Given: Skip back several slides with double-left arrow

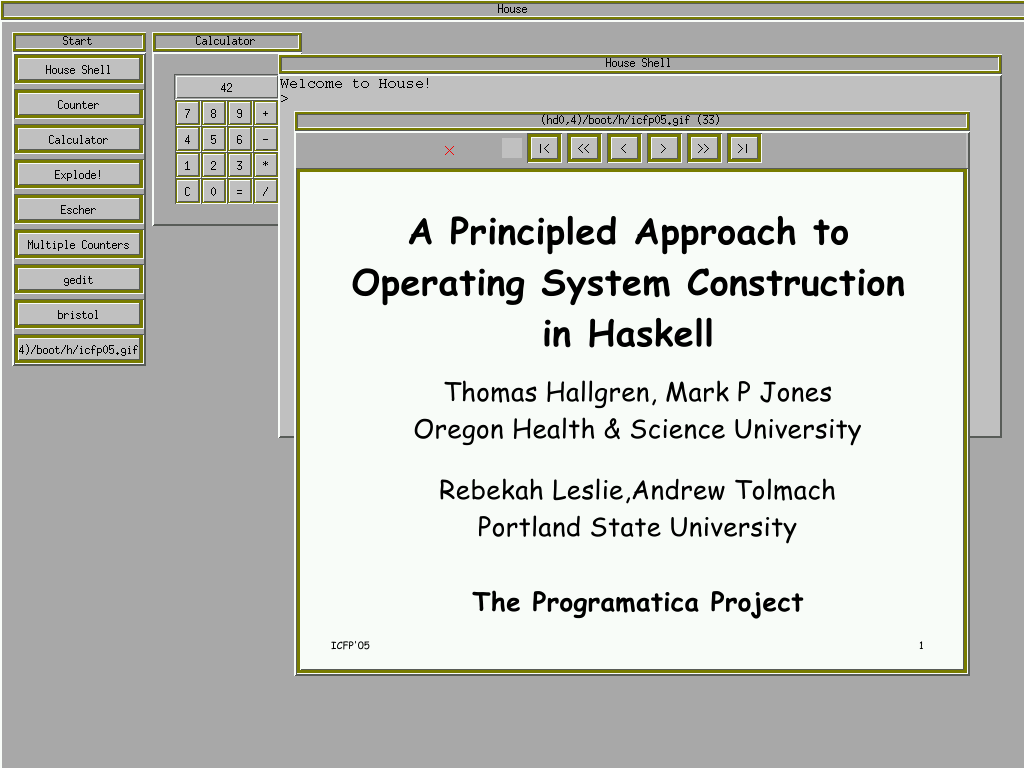Looking at the screenshot, I should [x=584, y=148].
